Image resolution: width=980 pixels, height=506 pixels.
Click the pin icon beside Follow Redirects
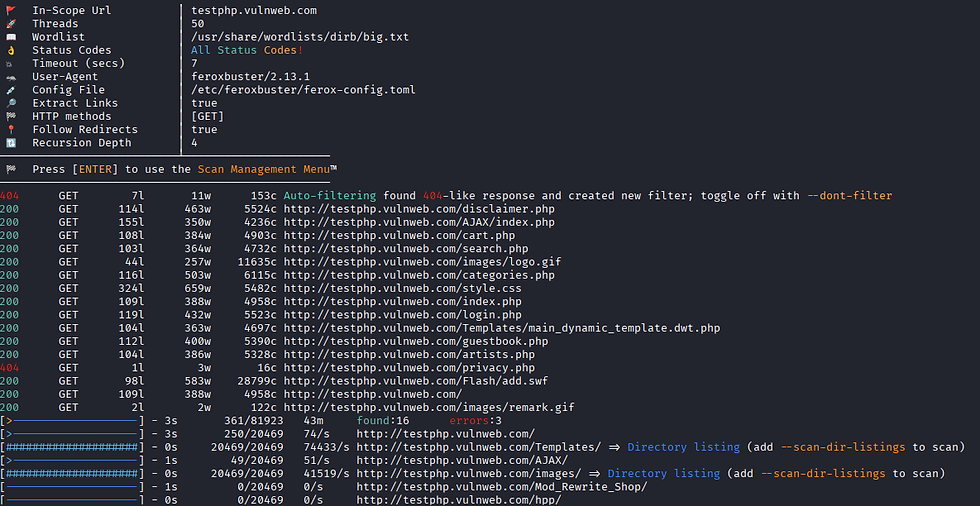coord(10,130)
